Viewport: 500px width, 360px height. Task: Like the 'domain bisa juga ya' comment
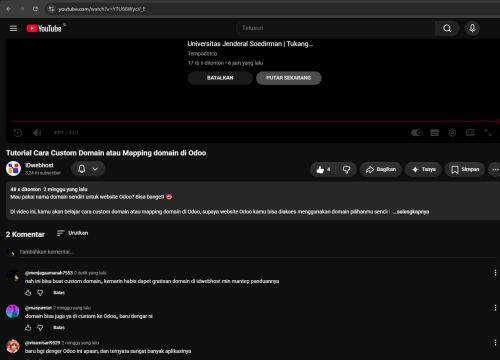click(x=28, y=328)
